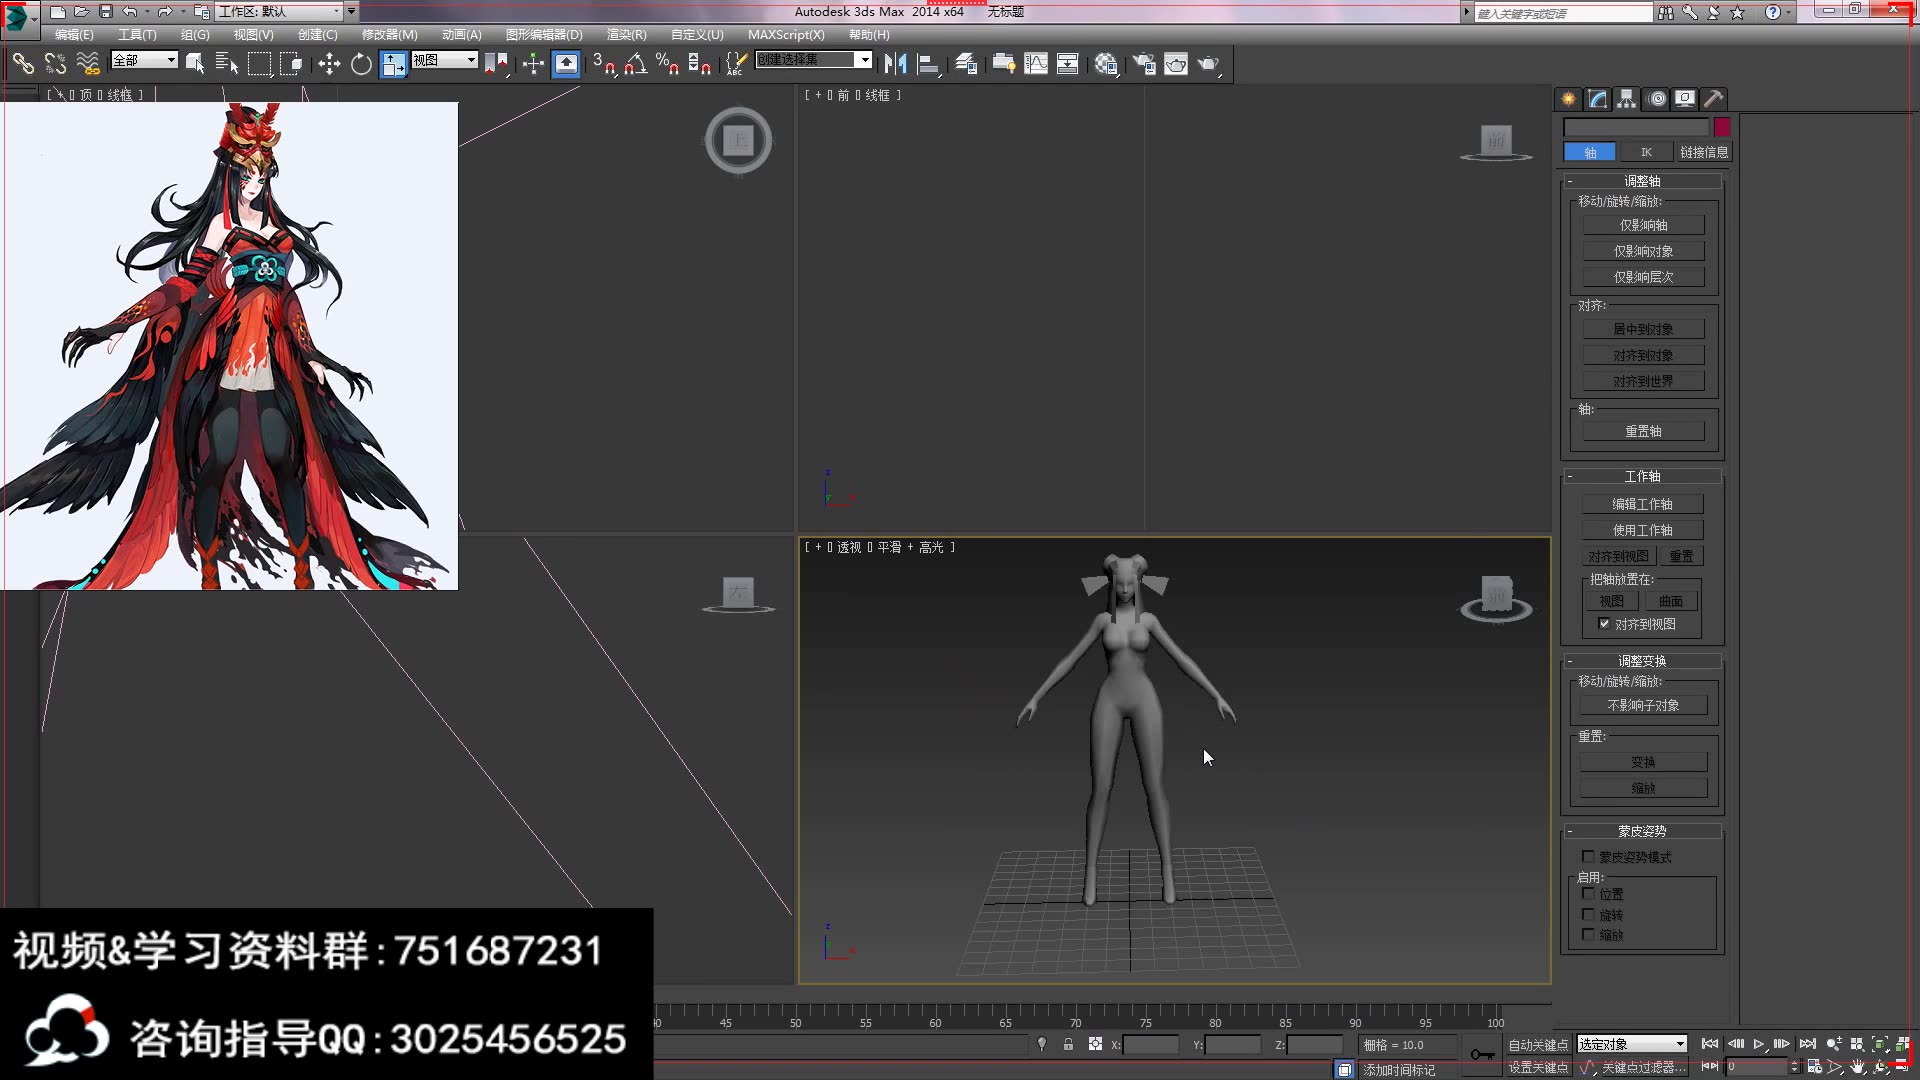1920x1080 pixels.
Task: Enable the 蒙皮姿势模式 checkbox
Action: 1588,857
